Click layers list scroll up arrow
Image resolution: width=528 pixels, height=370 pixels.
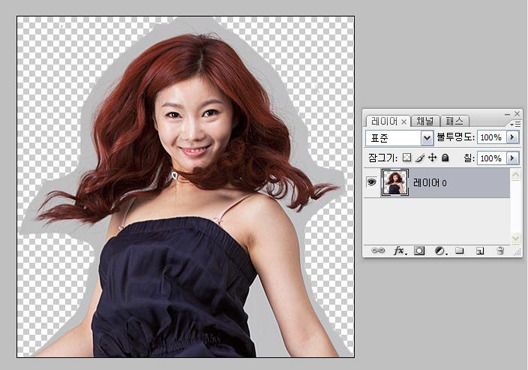pos(516,175)
